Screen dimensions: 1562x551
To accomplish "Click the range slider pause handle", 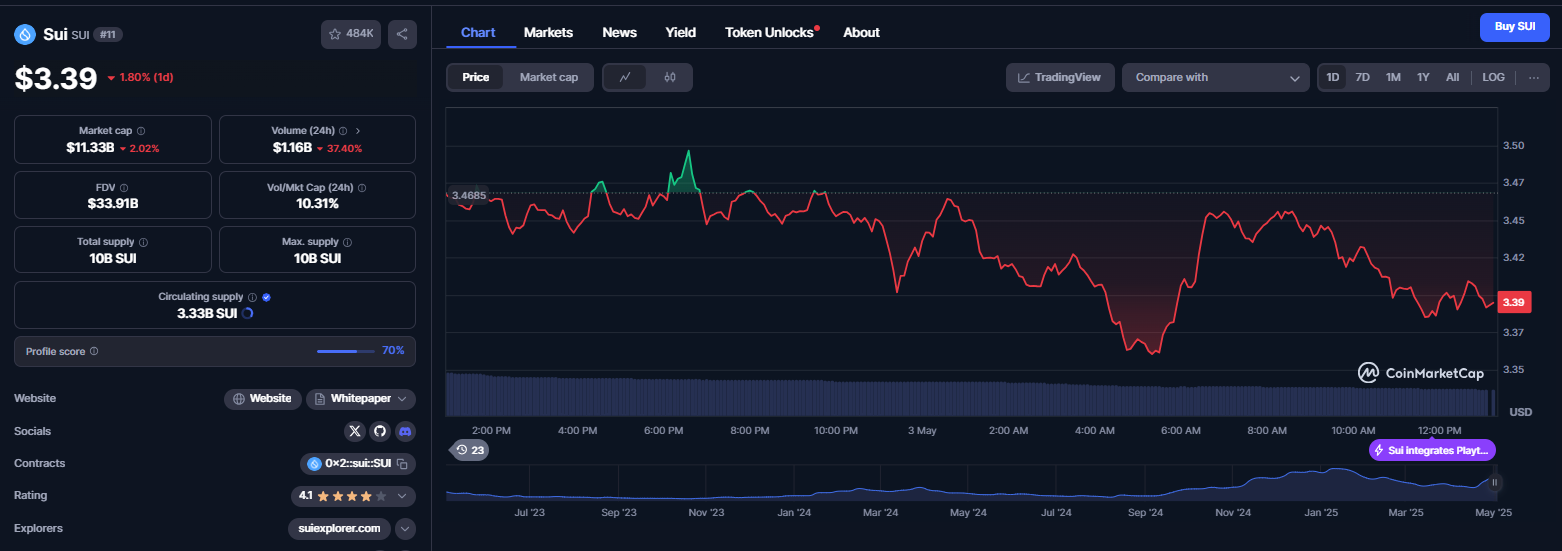I will (x=1495, y=483).
